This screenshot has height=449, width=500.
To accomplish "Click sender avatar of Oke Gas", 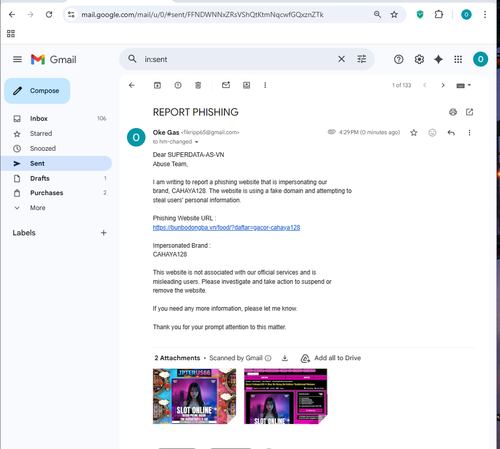I will pyautogui.click(x=136, y=137).
